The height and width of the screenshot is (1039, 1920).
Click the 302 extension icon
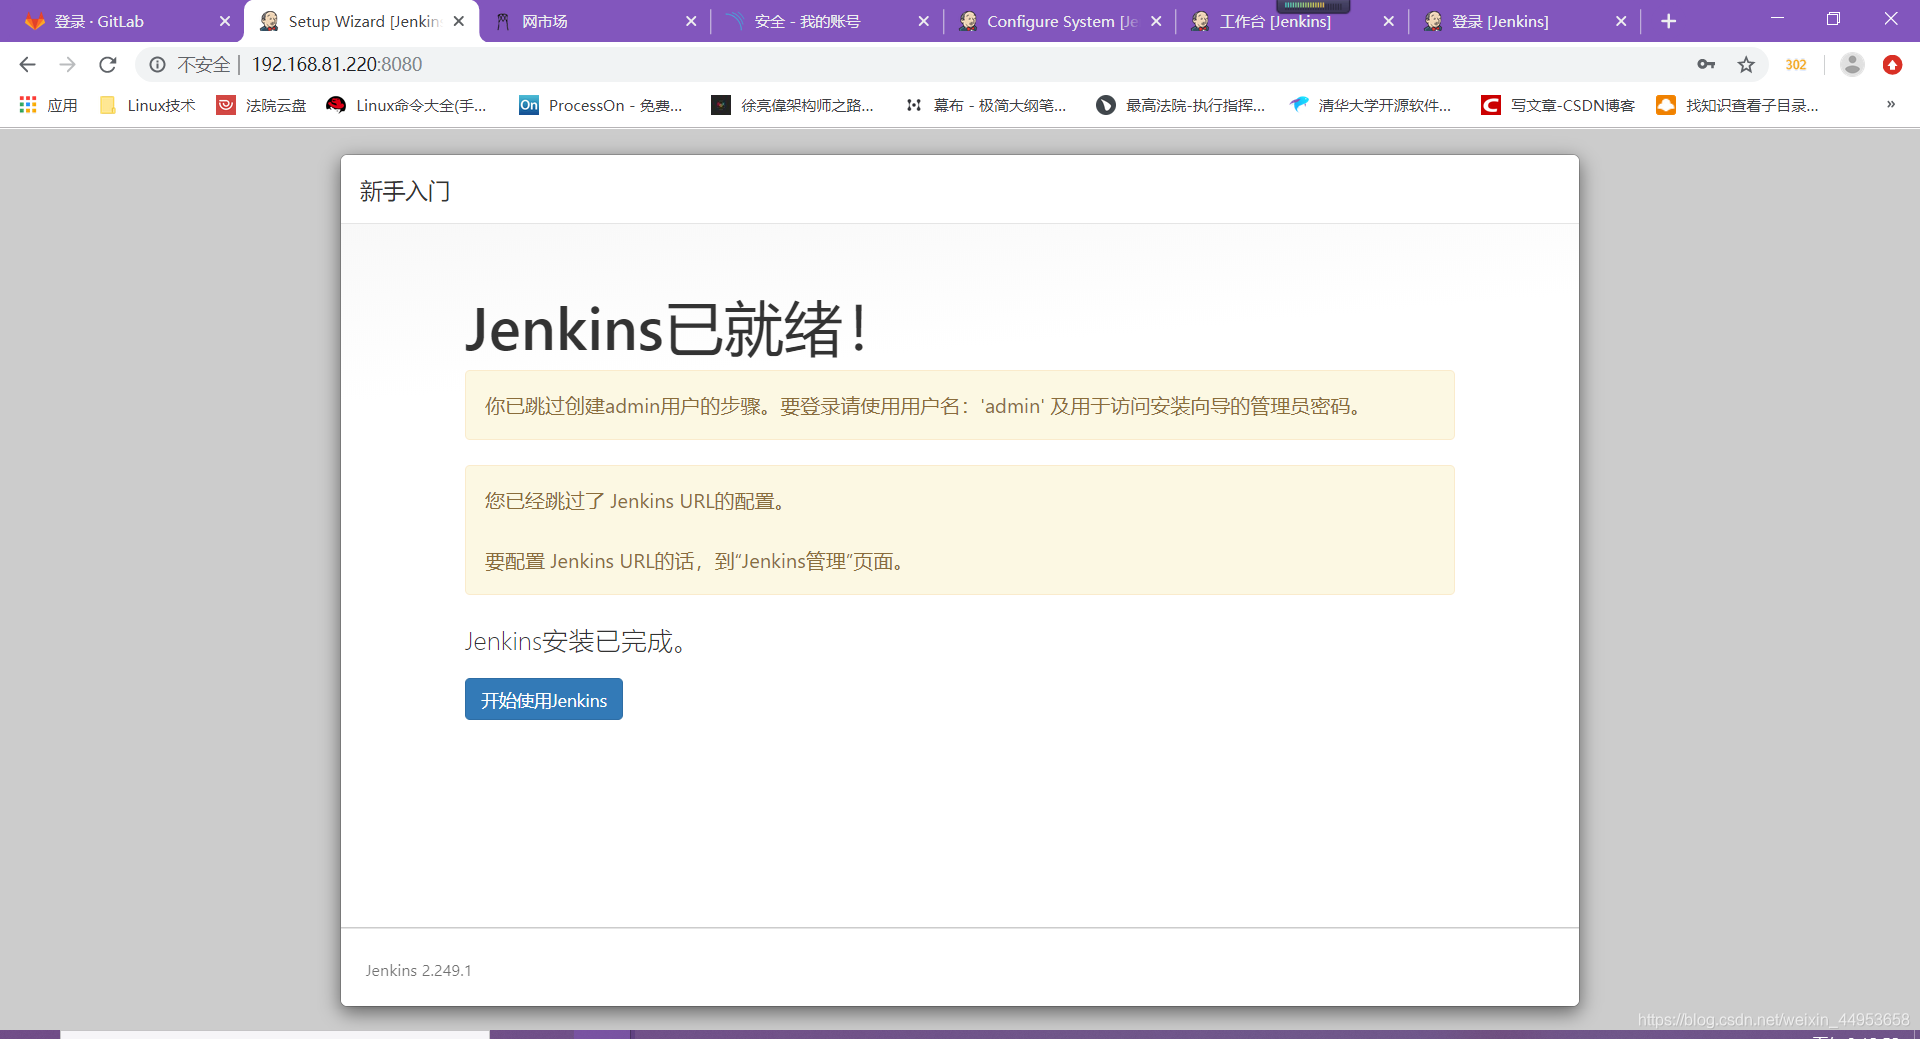click(1796, 65)
